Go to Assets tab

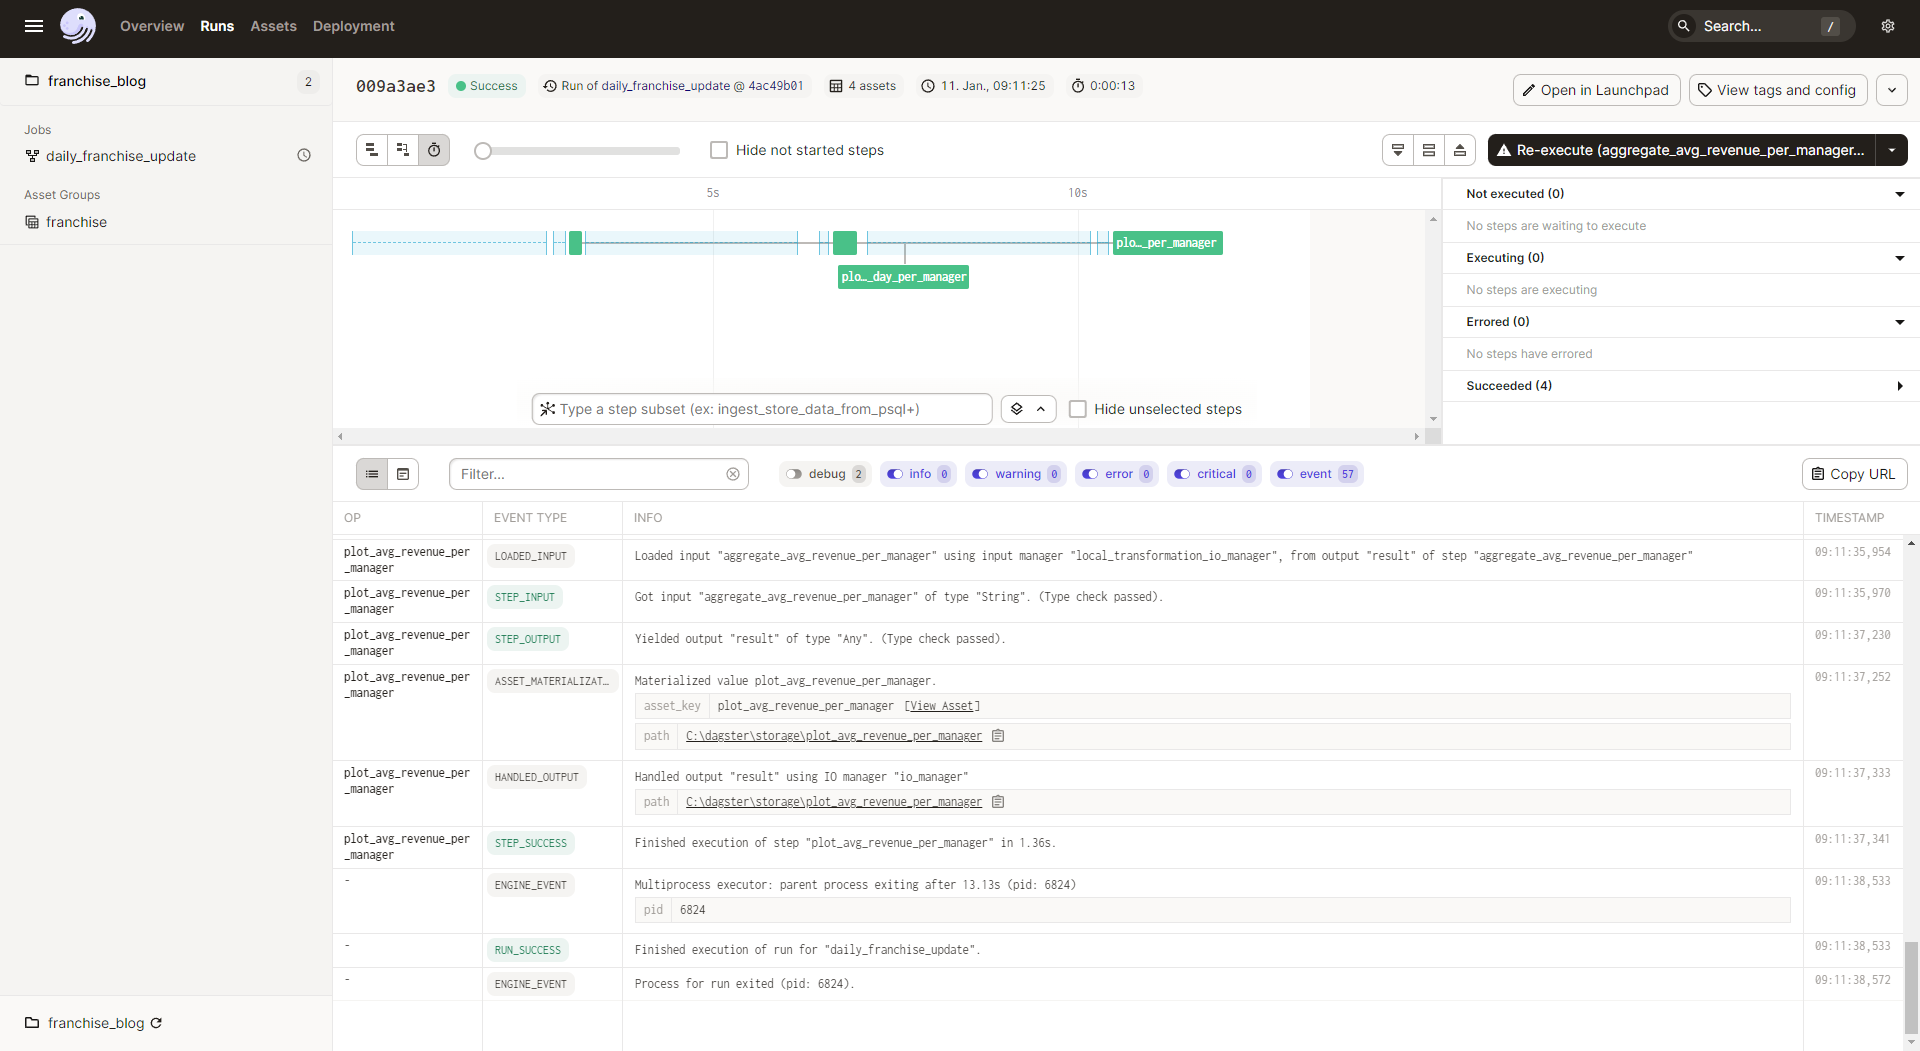pyautogui.click(x=273, y=26)
